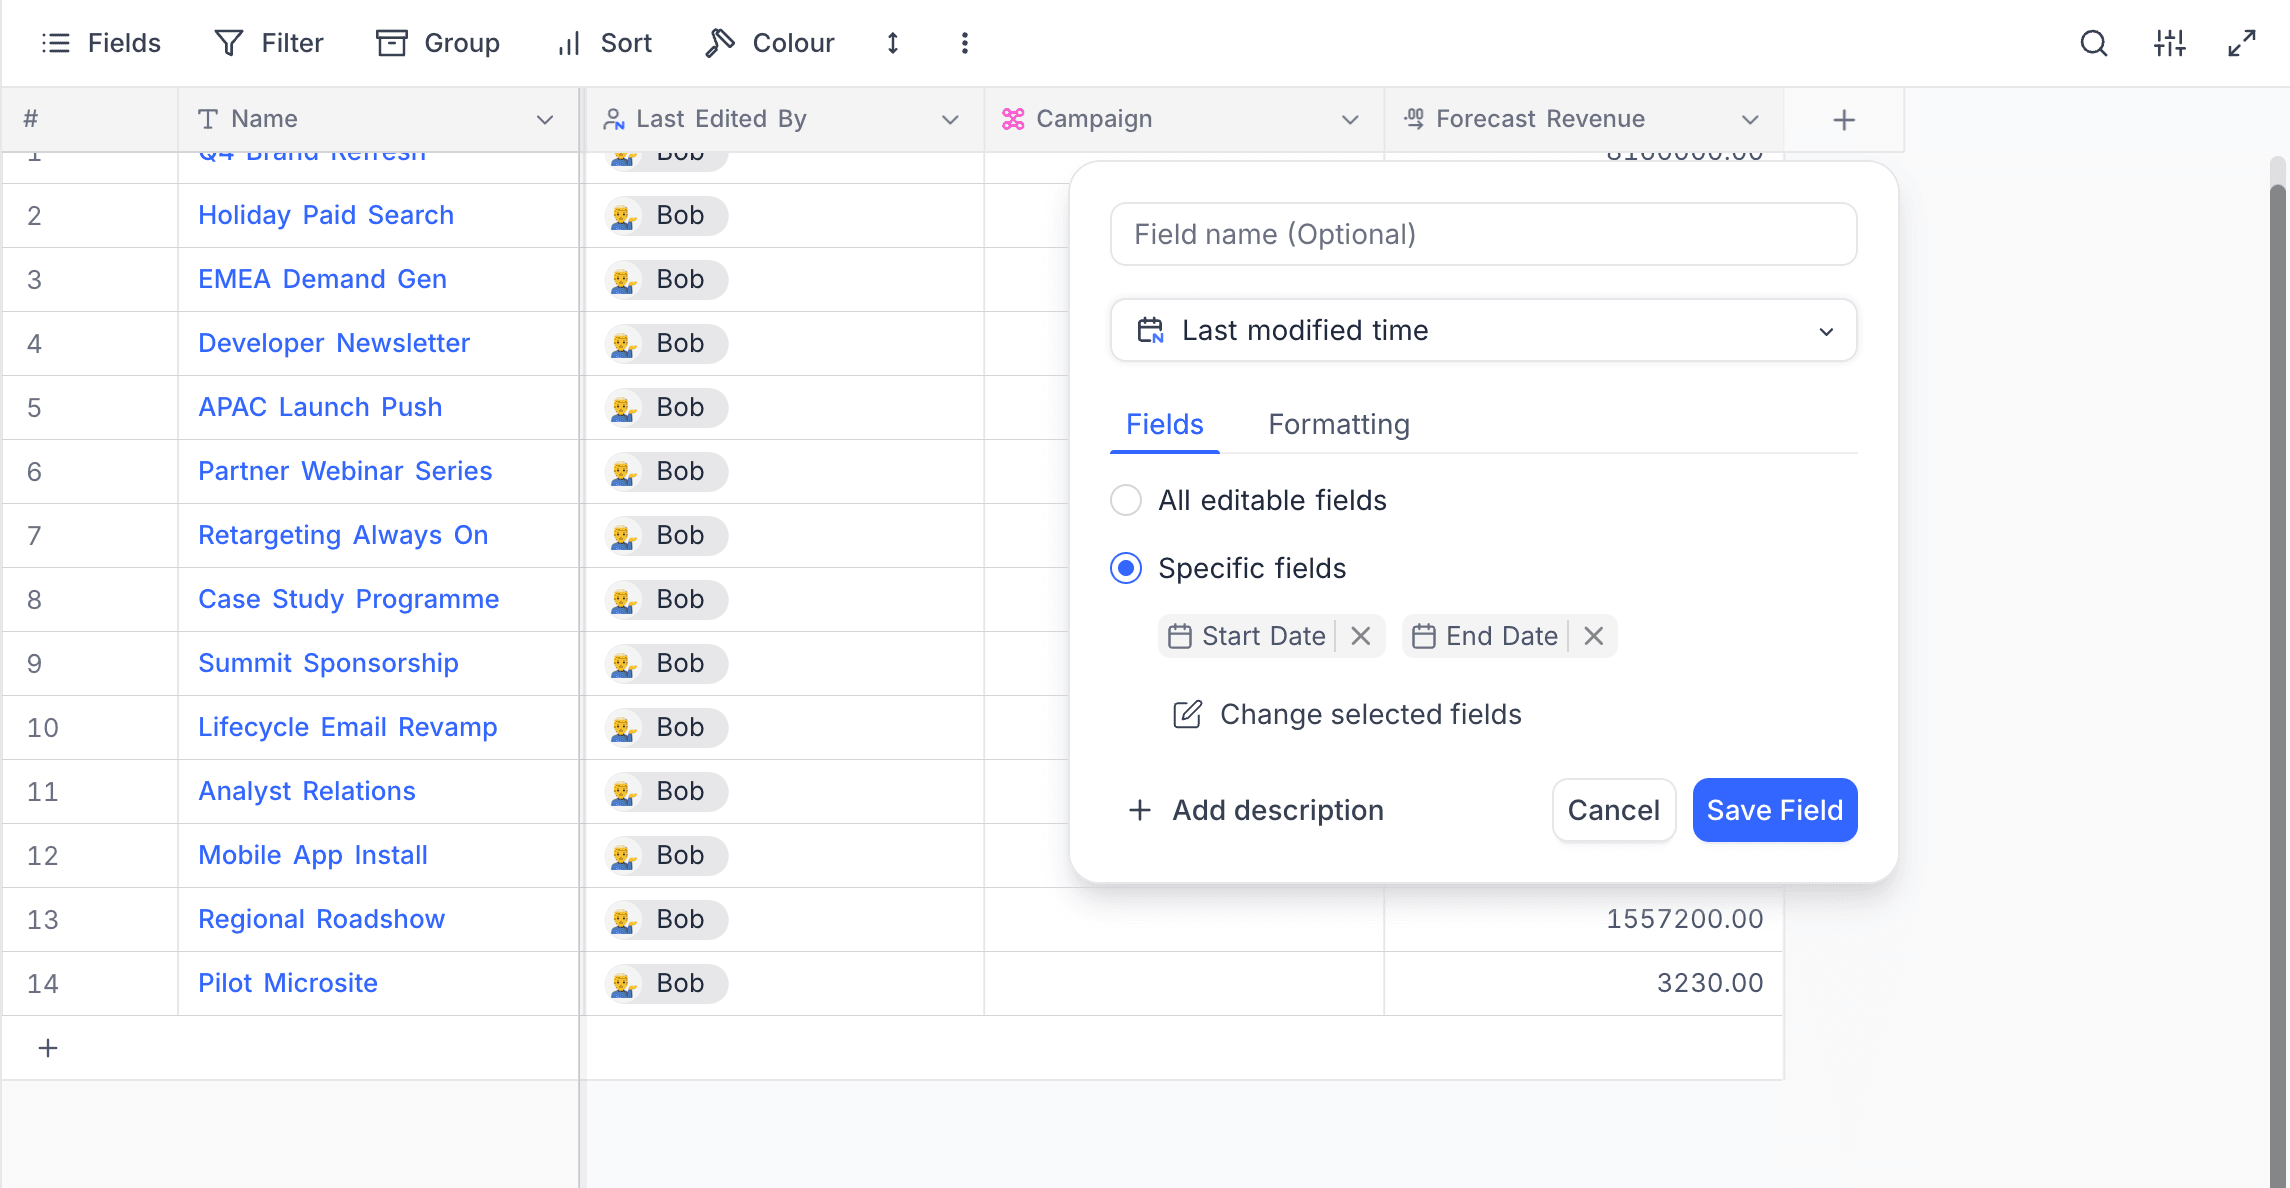Select All editable fields radio button

pyautogui.click(x=1126, y=500)
